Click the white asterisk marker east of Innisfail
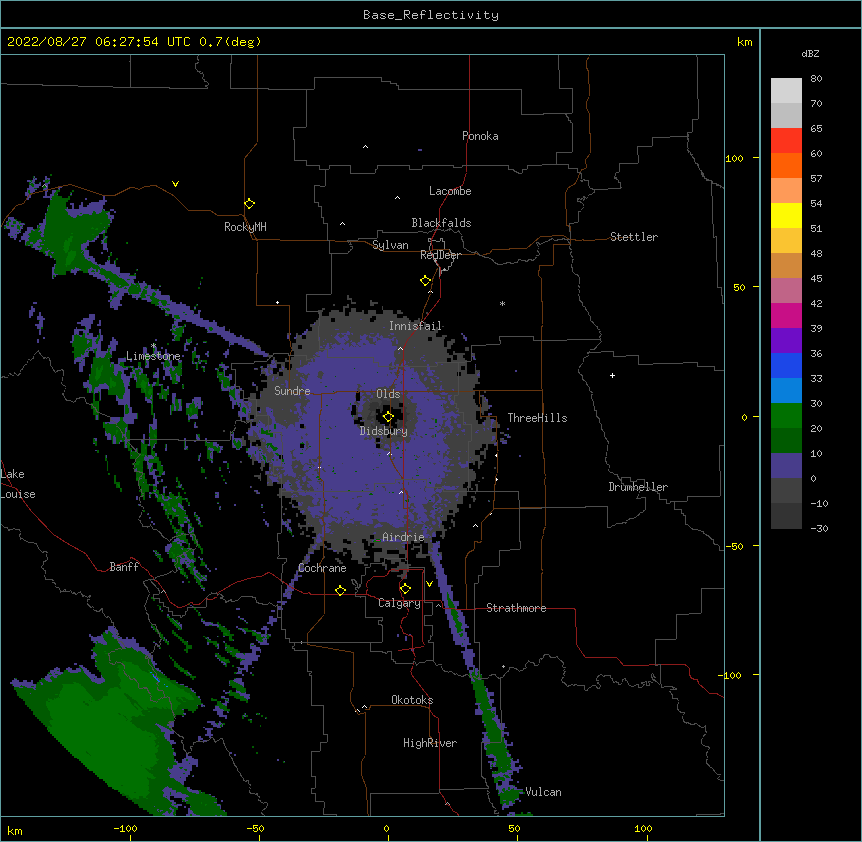Screen dimensions: 862x842 tap(502, 303)
